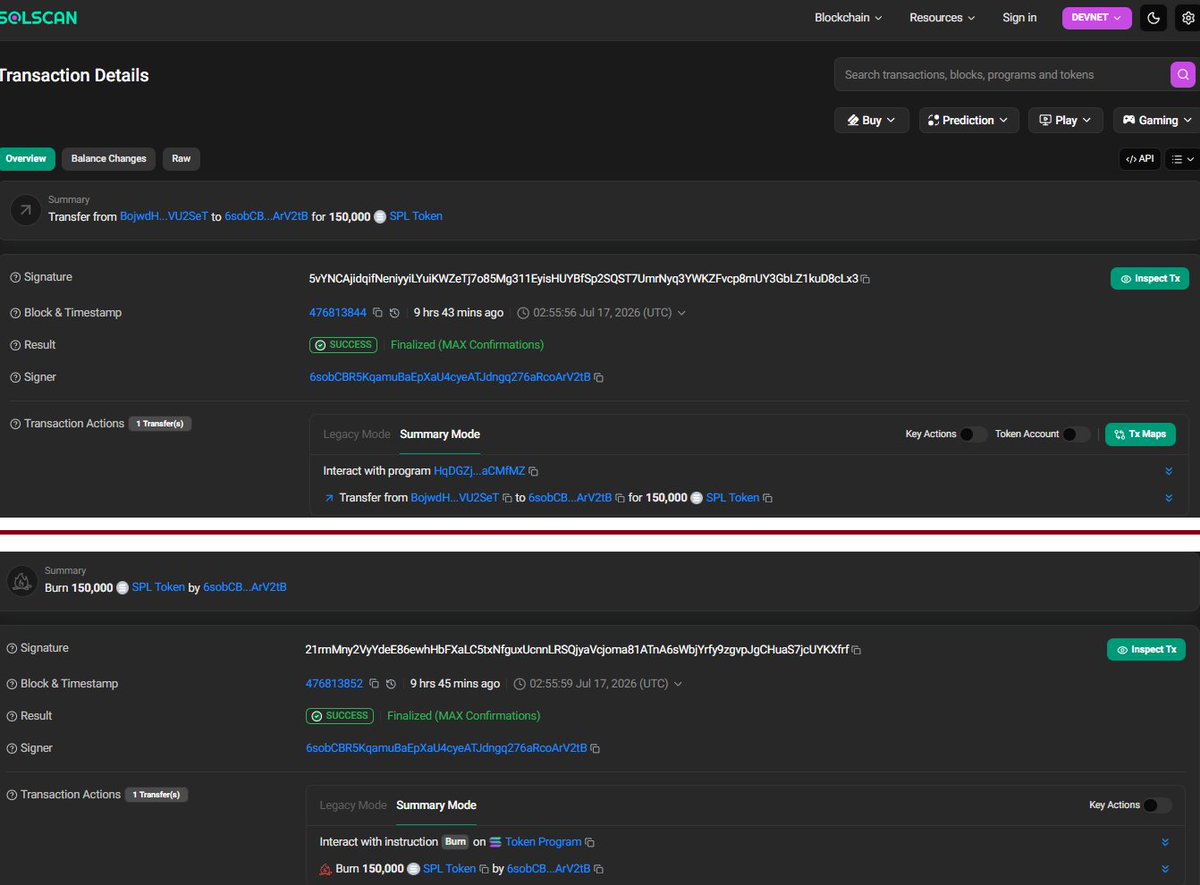1200x885 pixels.
Task: Copy SPL Token address in transfer action row
Action: 768,498
